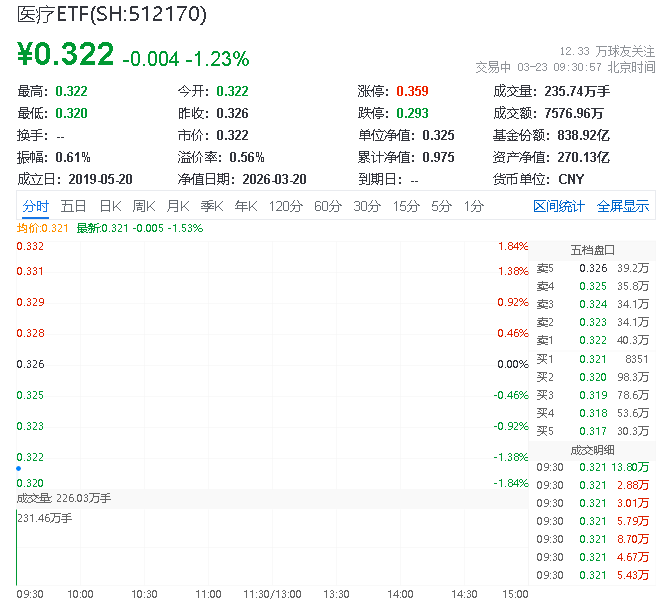Select the 季K quarterly chart
Viewport: 656px width, 613px height.
tap(212, 206)
